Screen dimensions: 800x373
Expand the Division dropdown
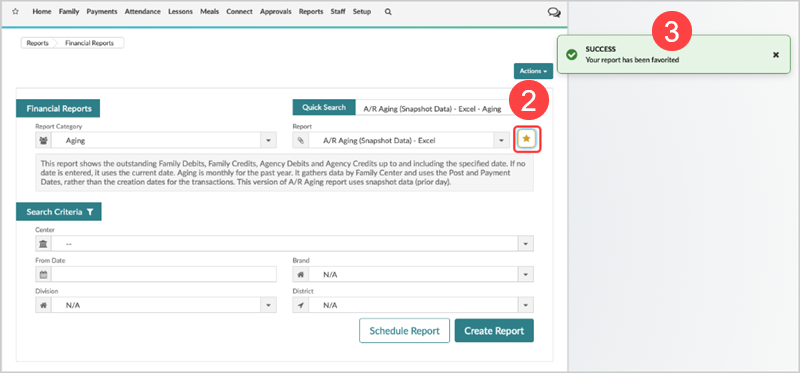pyautogui.click(x=268, y=305)
